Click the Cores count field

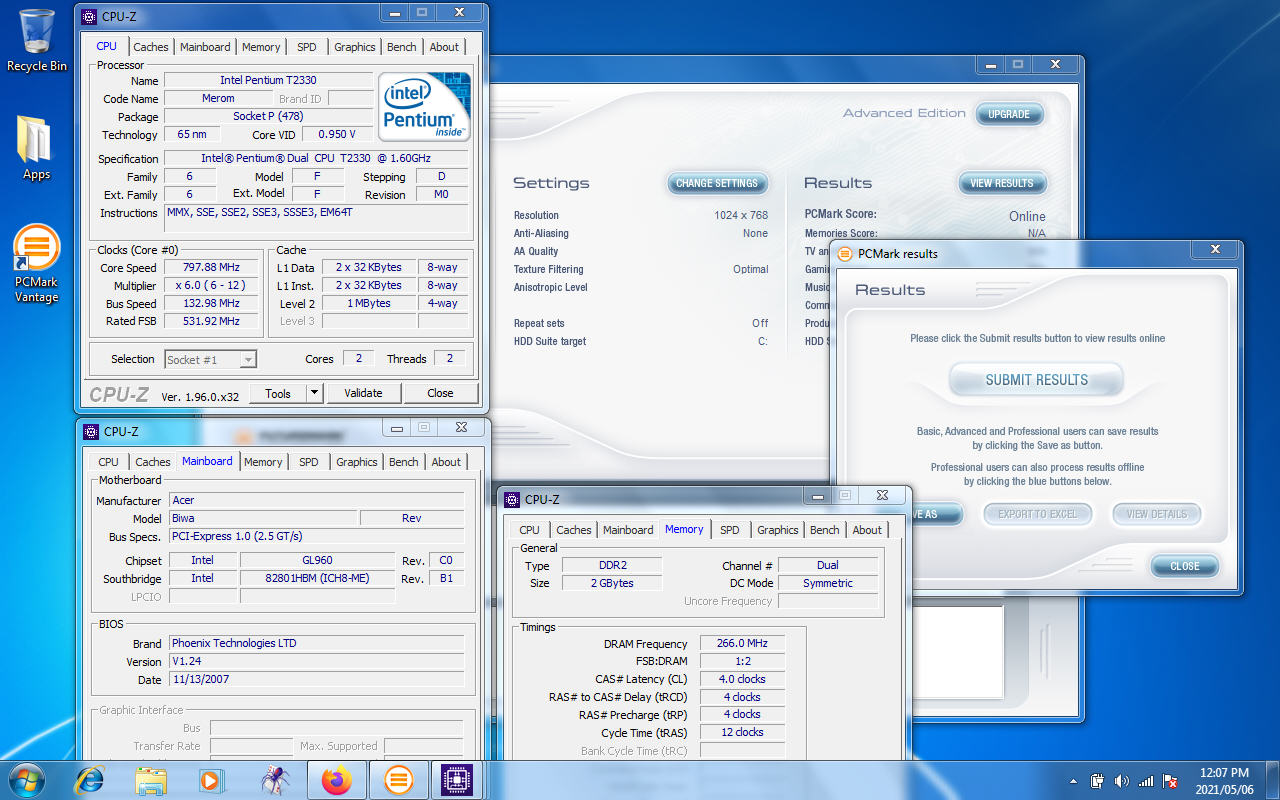[358, 358]
